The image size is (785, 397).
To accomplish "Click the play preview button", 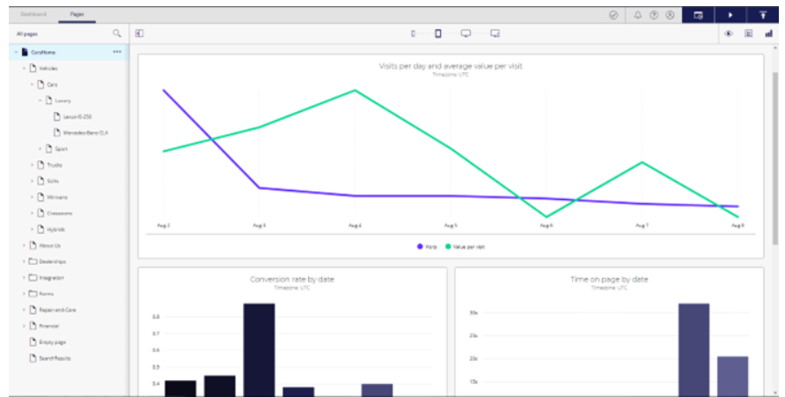I will 730,15.
